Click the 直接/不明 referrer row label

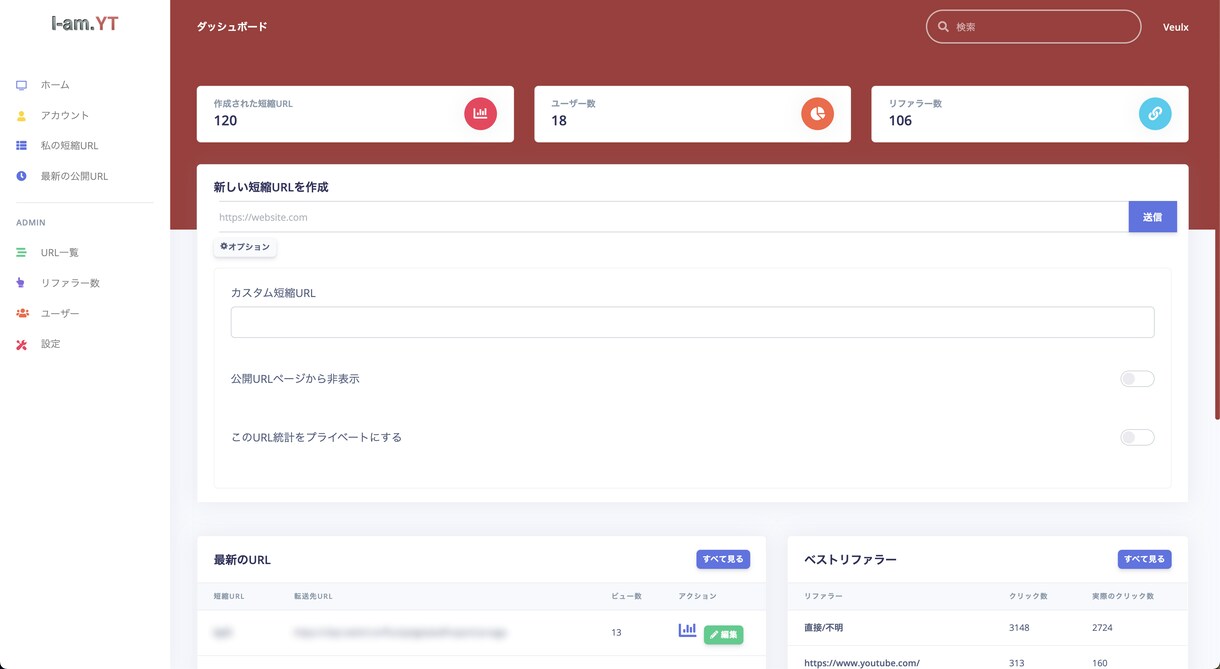[x=824, y=628]
